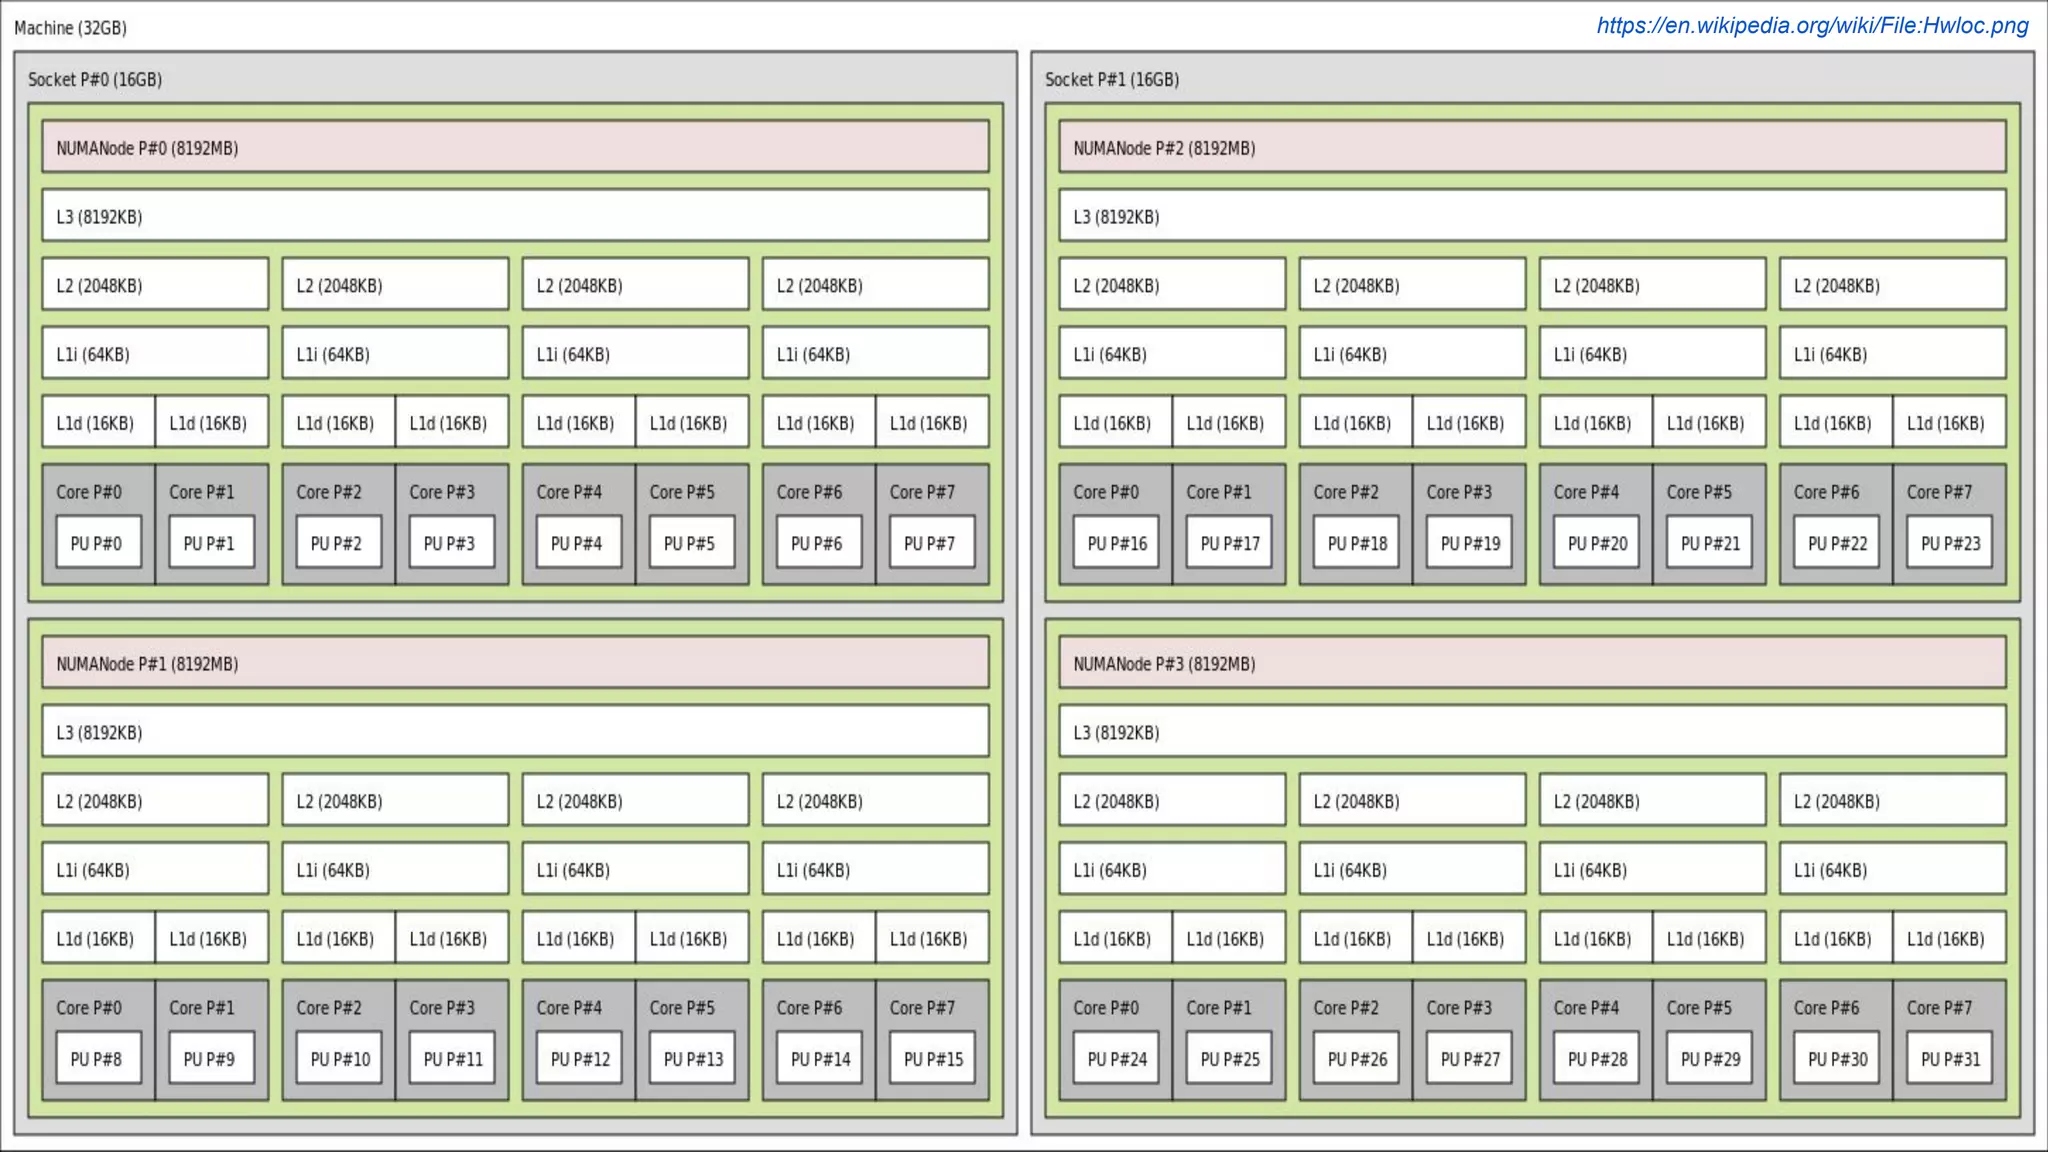Click the PU P#7 box

pos(932,543)
